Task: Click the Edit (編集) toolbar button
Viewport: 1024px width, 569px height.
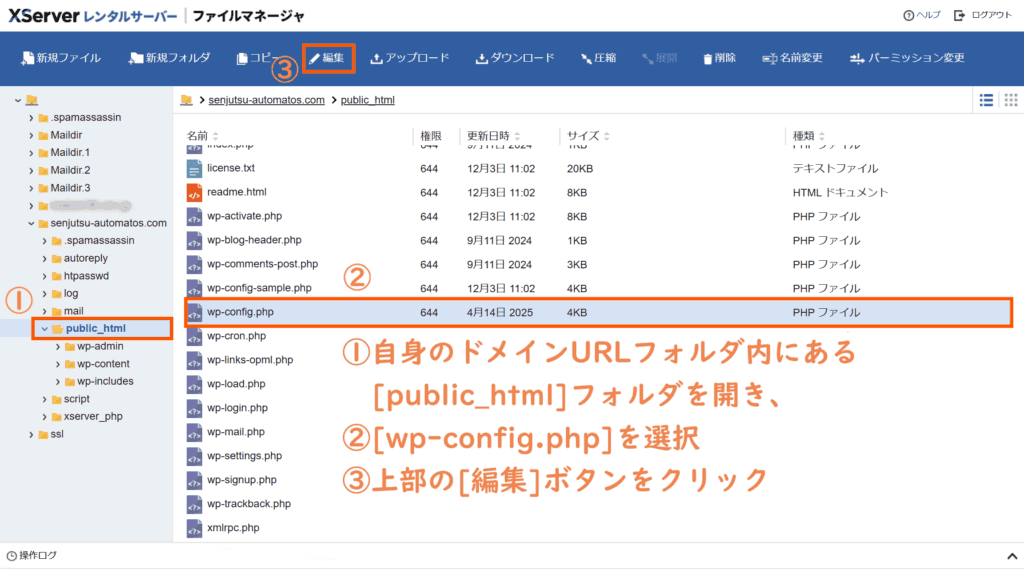Action: tap(327, 58)
